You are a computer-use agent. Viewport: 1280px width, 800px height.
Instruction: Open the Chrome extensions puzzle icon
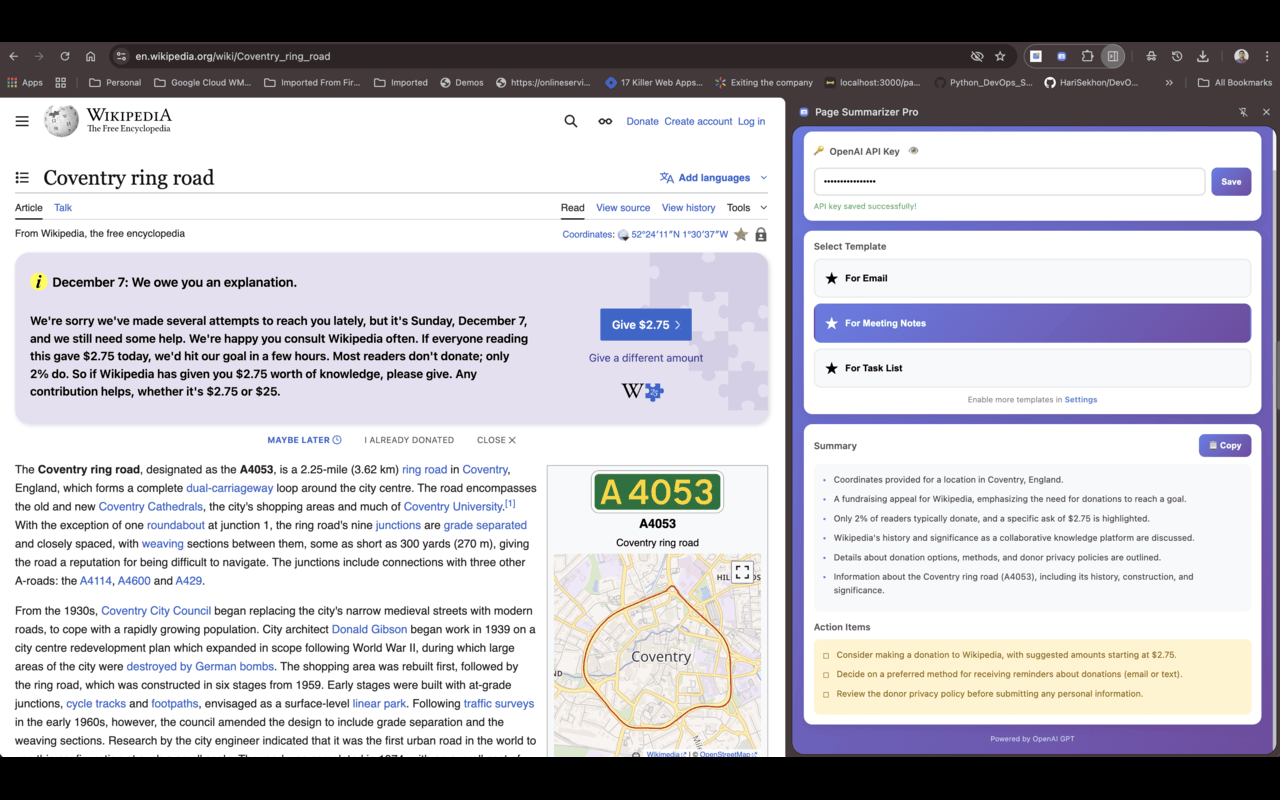(1087, 56)
